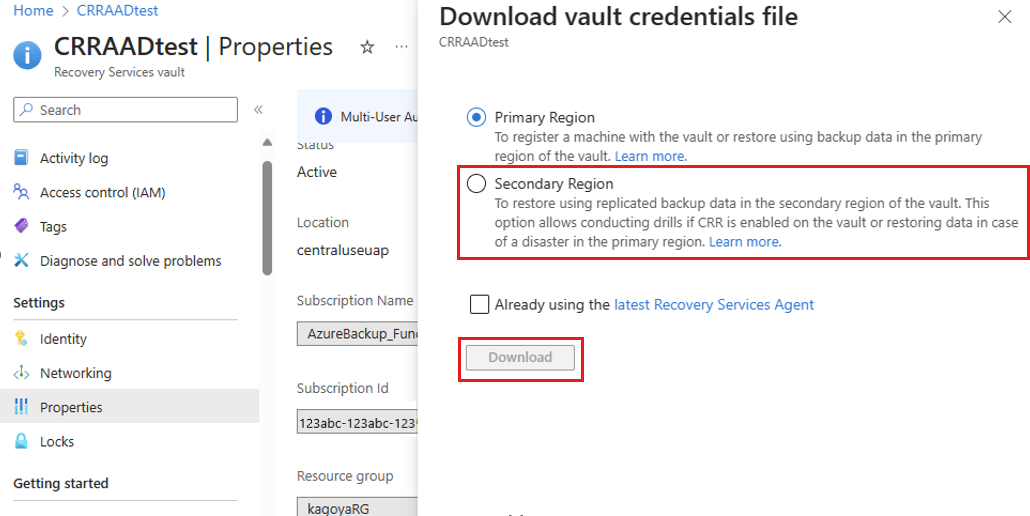Click the sidebar scroll up arrow
This screenshot has height=516, width=1030.
click(x=267, y=142)
